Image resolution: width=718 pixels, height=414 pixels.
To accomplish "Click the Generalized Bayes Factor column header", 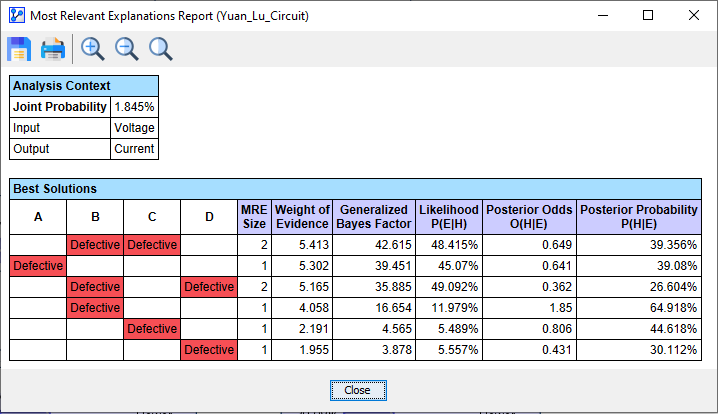I will coord(374,217).
